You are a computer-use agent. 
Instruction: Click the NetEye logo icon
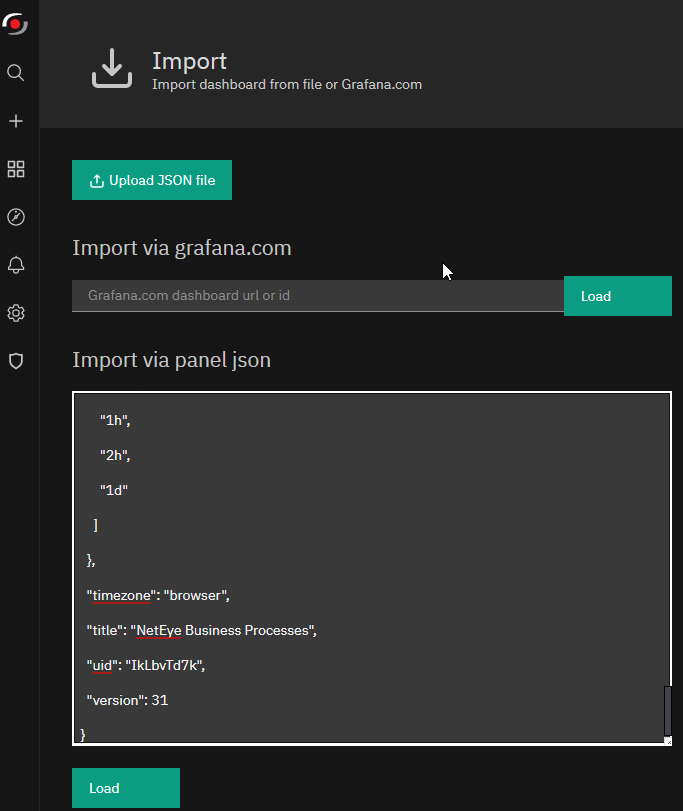point(15,23)
